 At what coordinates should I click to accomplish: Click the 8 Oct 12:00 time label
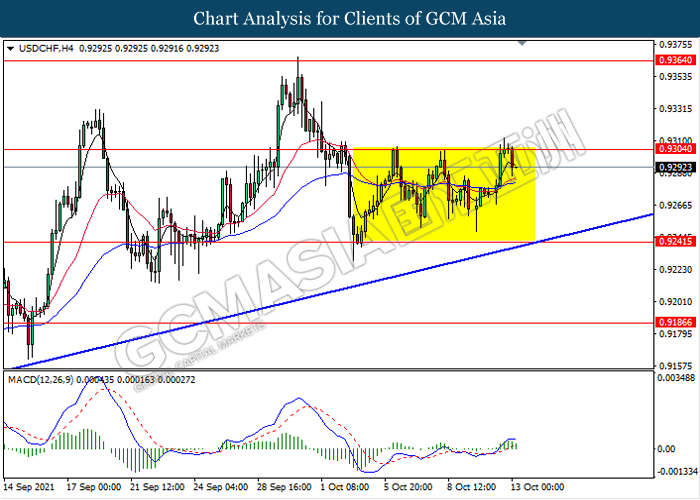[x=472, y=487]
